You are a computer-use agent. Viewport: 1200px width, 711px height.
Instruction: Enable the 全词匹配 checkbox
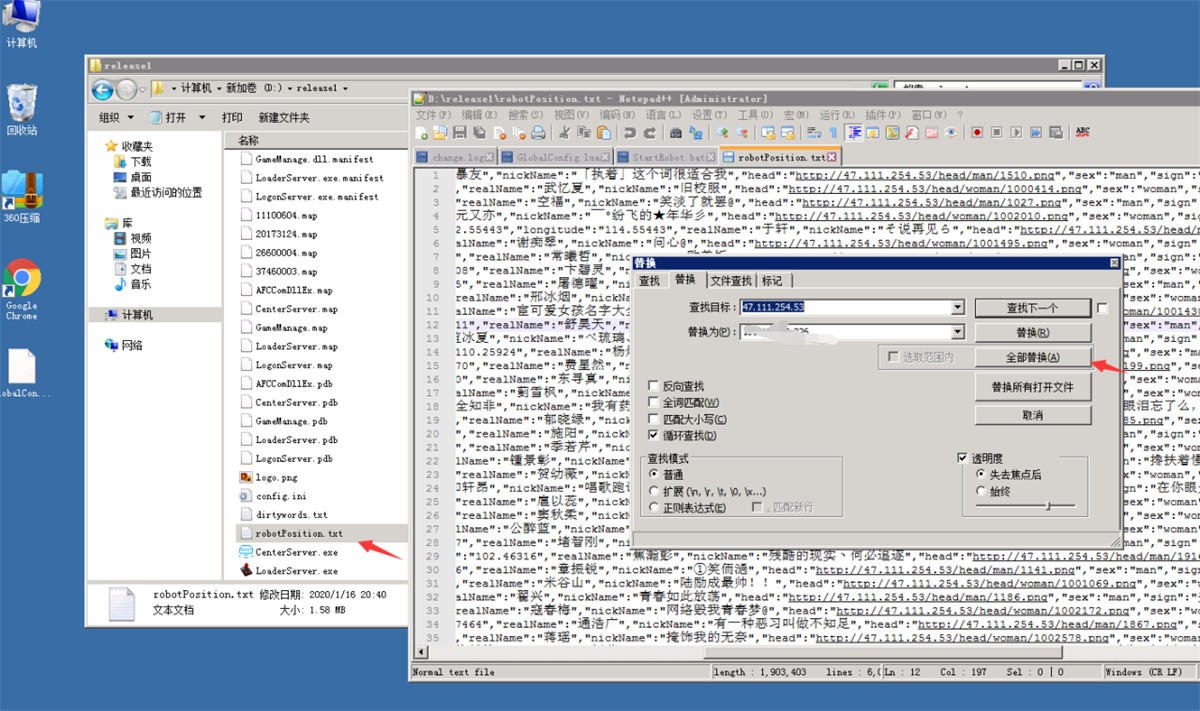coord(654,402)
